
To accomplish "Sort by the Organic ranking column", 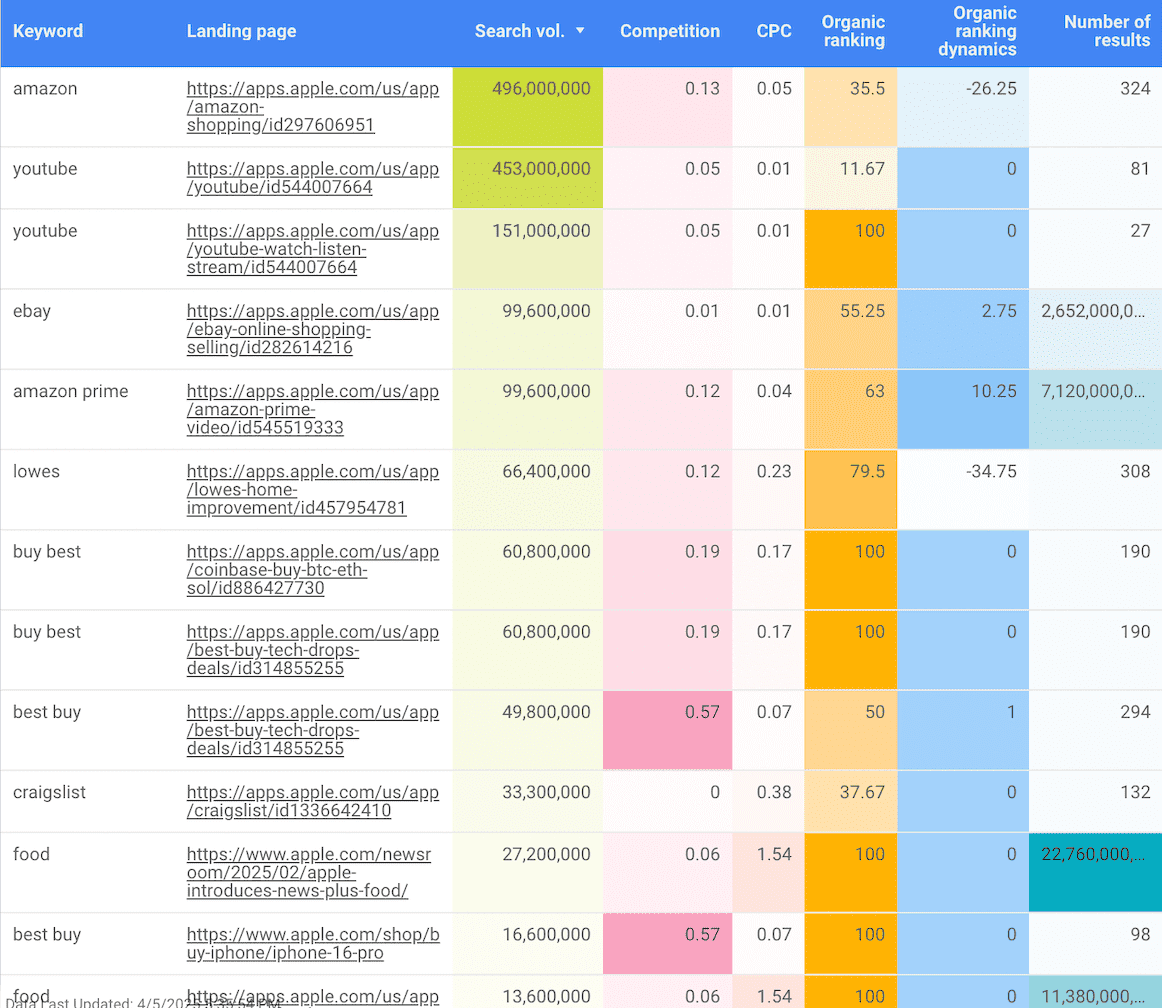I will tap(854, 31).
